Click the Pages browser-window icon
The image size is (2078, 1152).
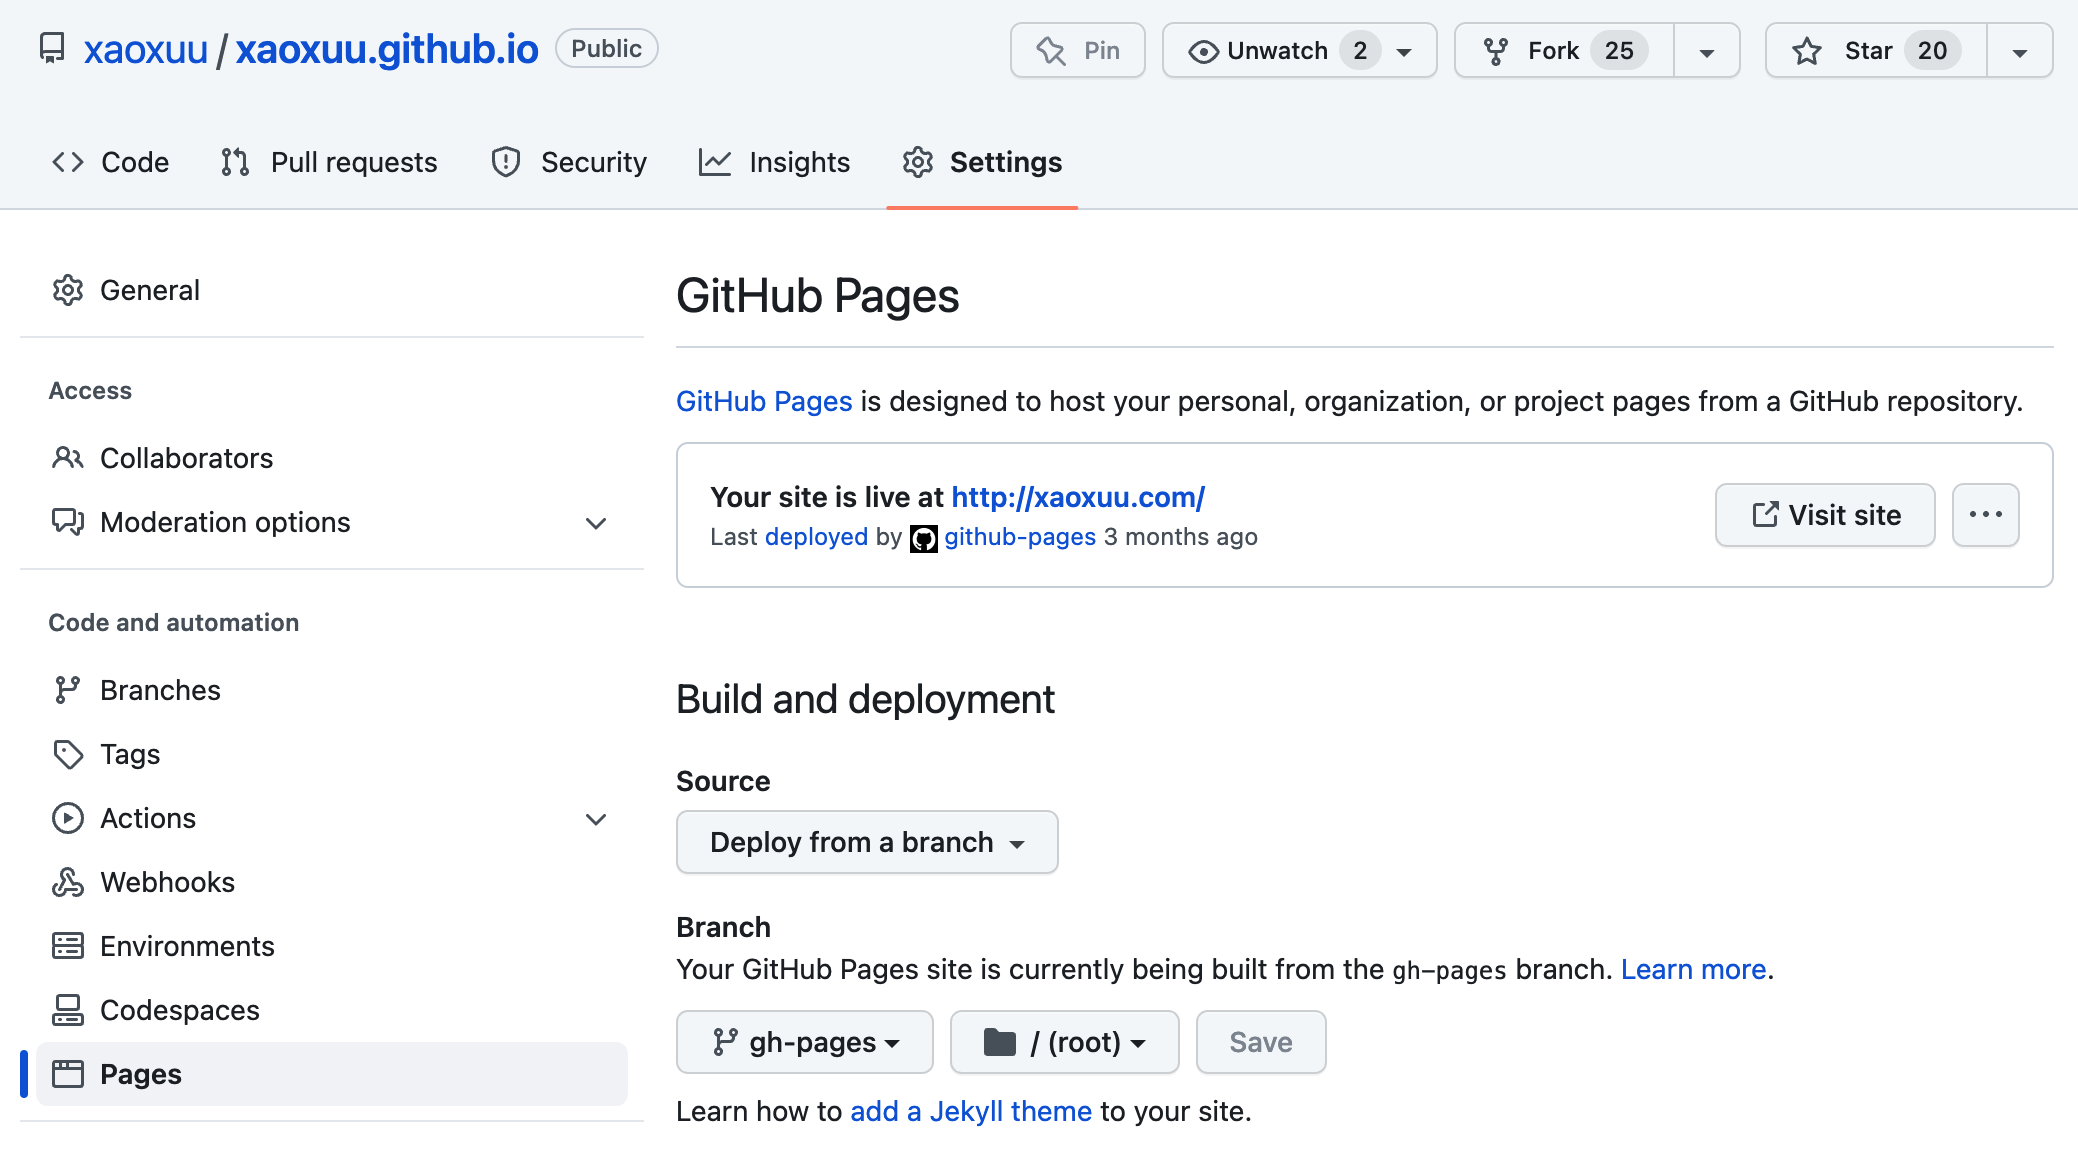pos(68,1074)
